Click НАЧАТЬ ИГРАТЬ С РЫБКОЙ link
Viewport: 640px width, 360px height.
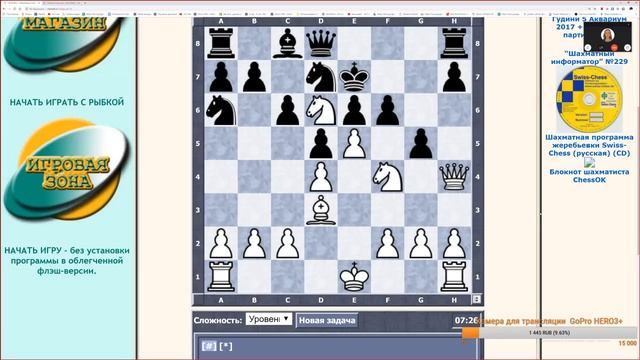click(67, 102)
